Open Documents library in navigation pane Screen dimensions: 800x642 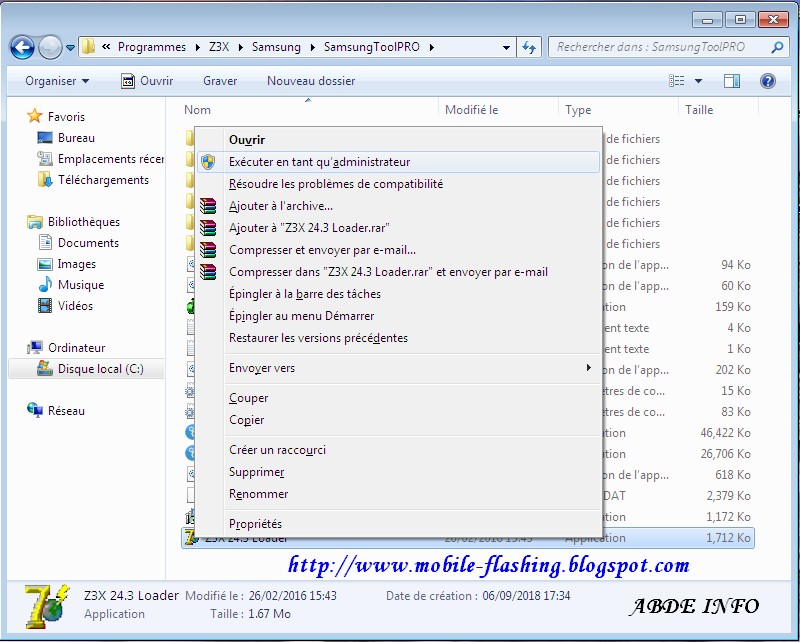pos(79,242)
